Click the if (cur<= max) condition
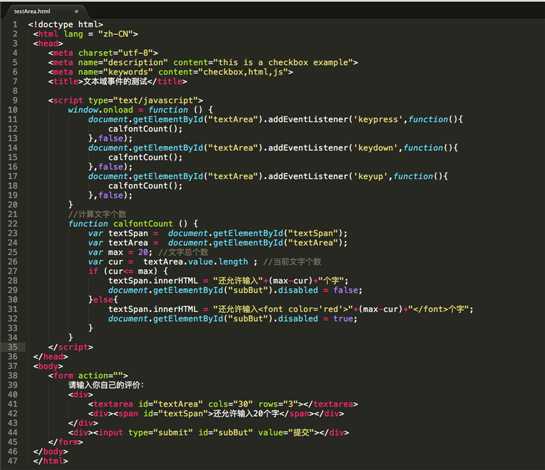 pyautogui.click(x=128, y=271)
